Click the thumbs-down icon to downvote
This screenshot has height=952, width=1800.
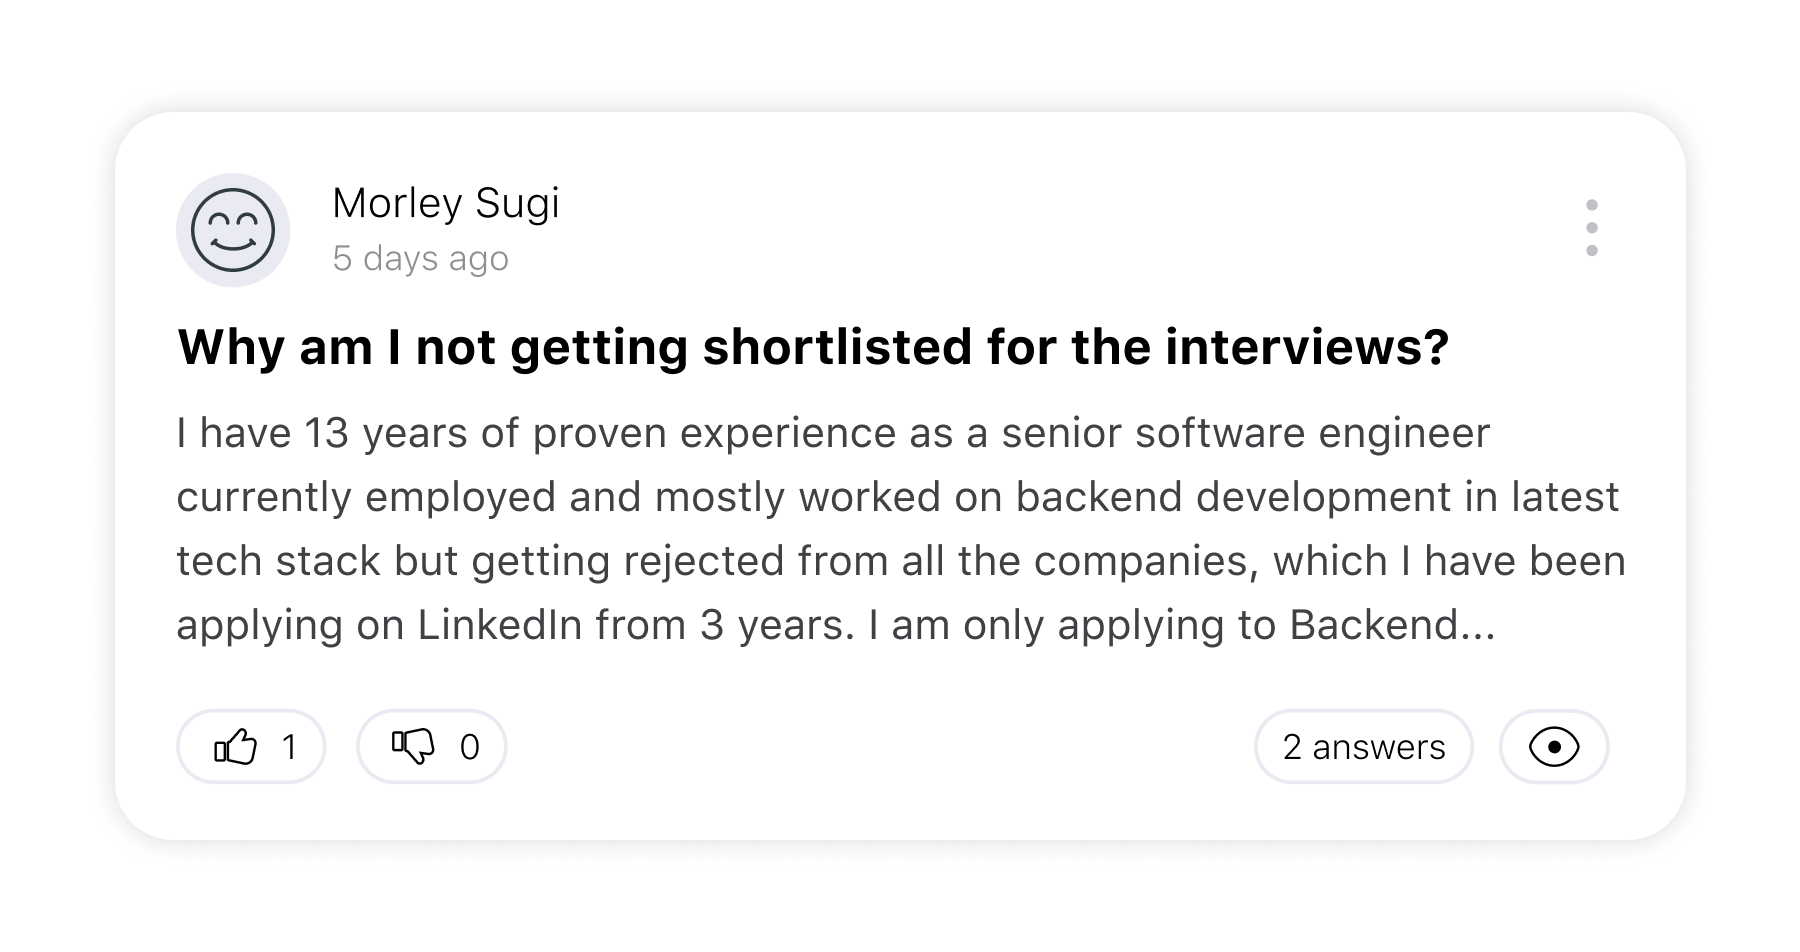[x=413, y=747]
